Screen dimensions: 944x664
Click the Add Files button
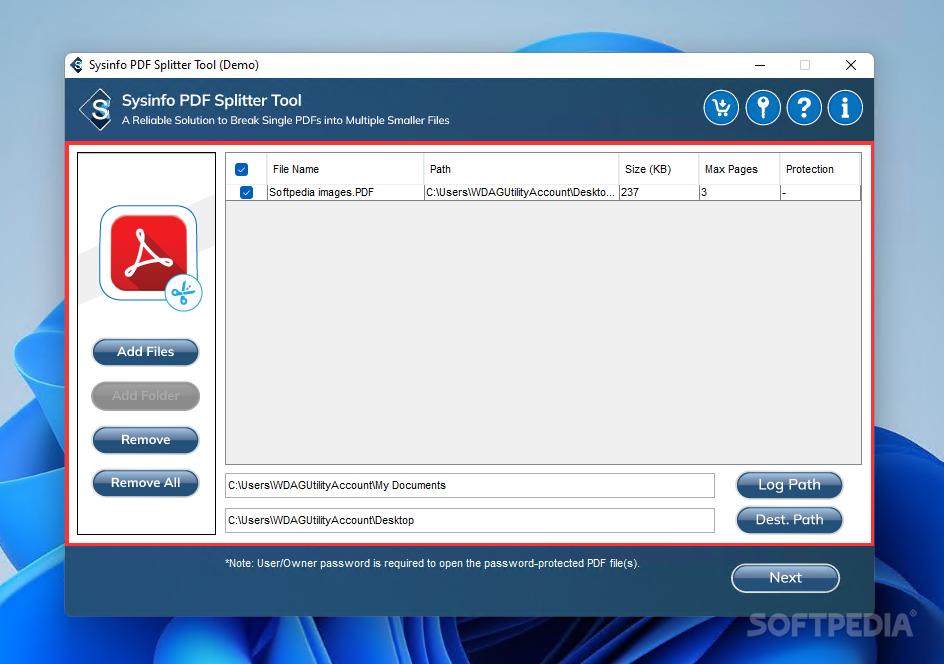(145, 352)
